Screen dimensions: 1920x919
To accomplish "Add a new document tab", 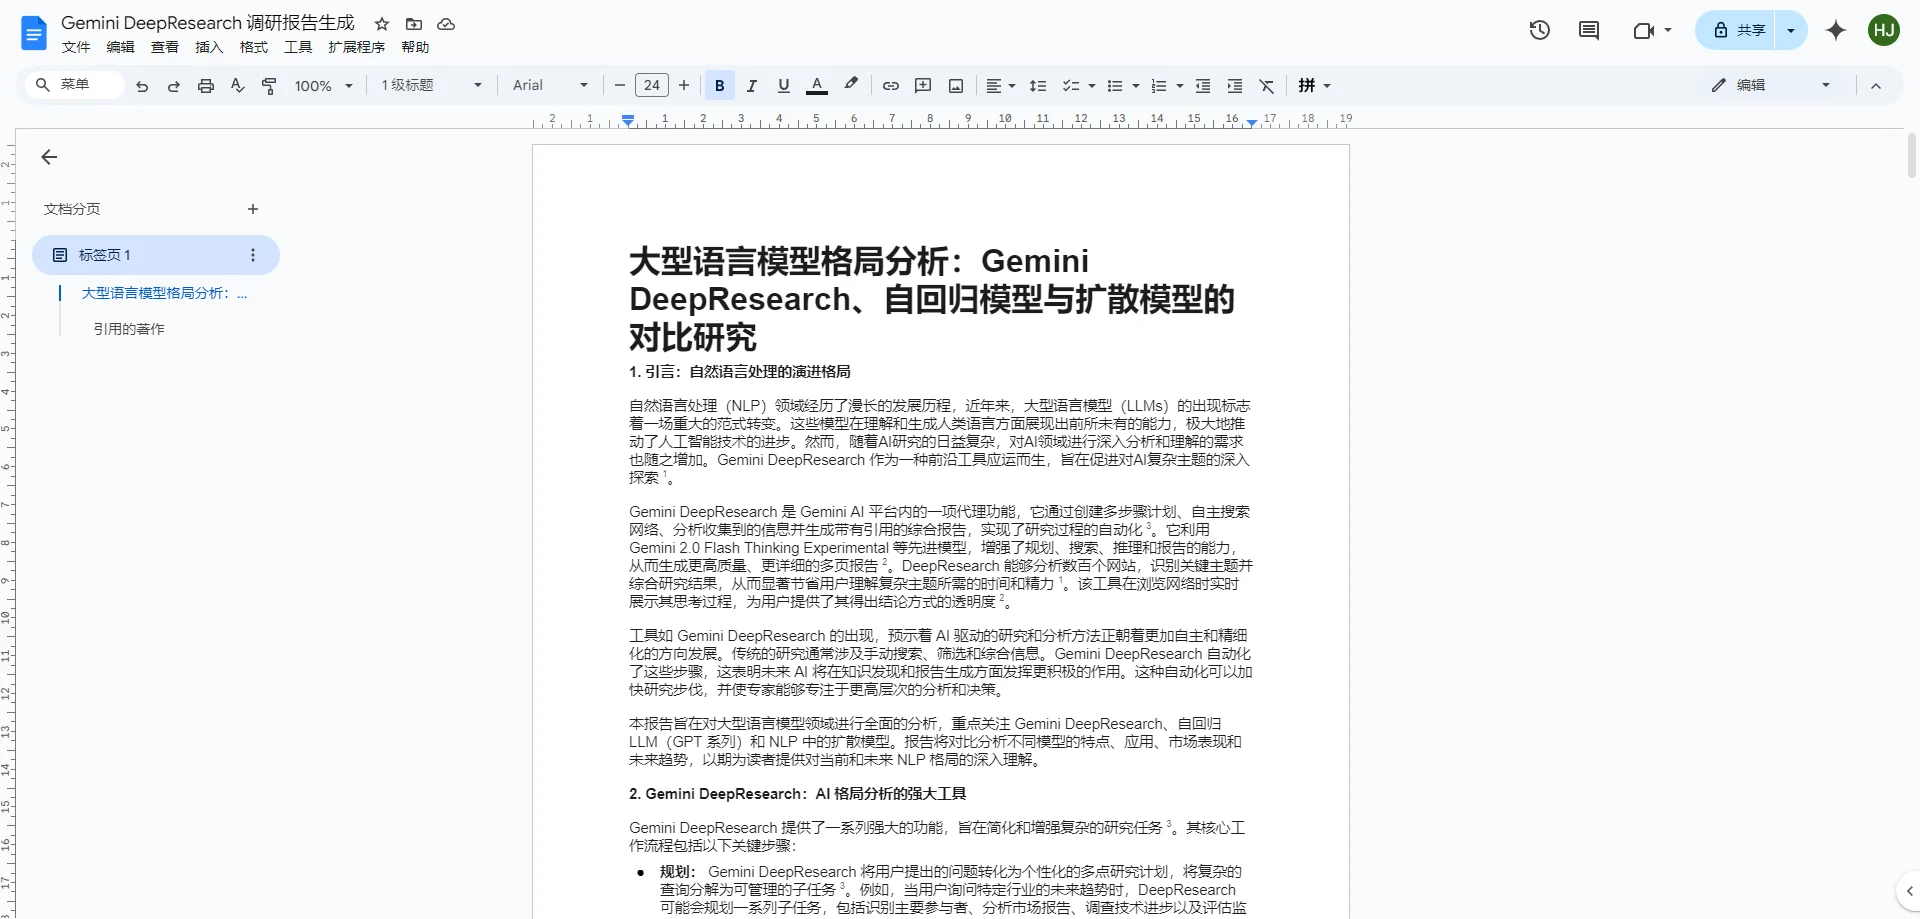I will (x=253, y=209).
